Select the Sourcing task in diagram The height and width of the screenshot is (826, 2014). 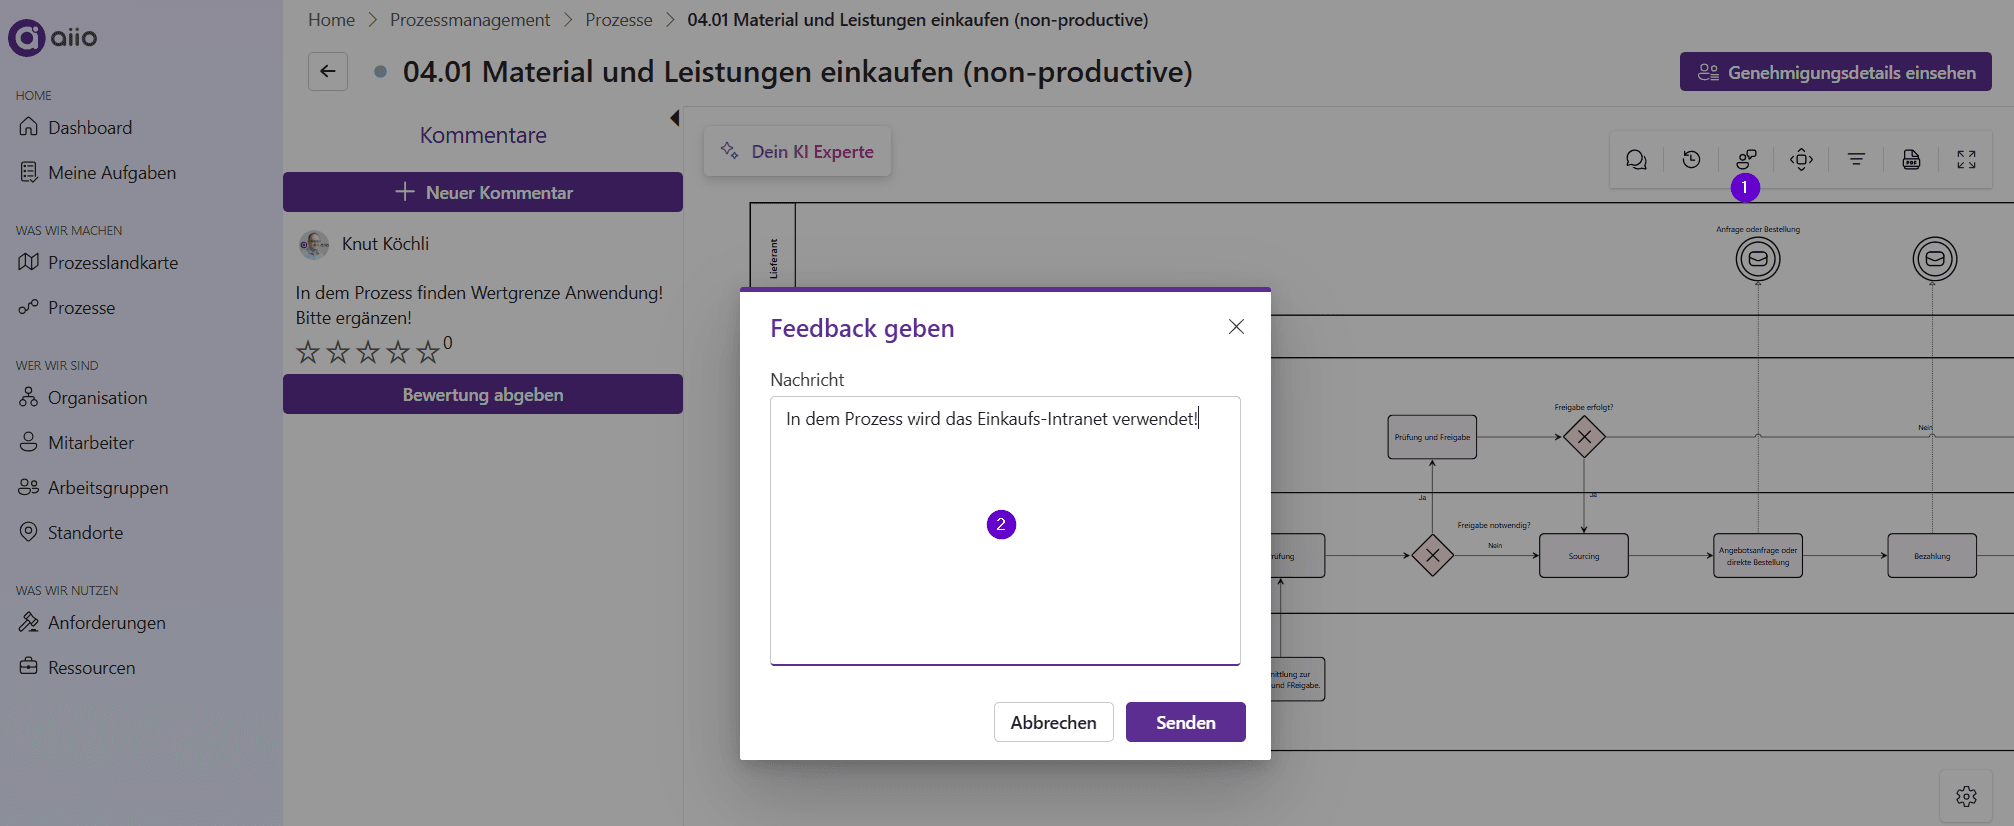[1584, 556]
